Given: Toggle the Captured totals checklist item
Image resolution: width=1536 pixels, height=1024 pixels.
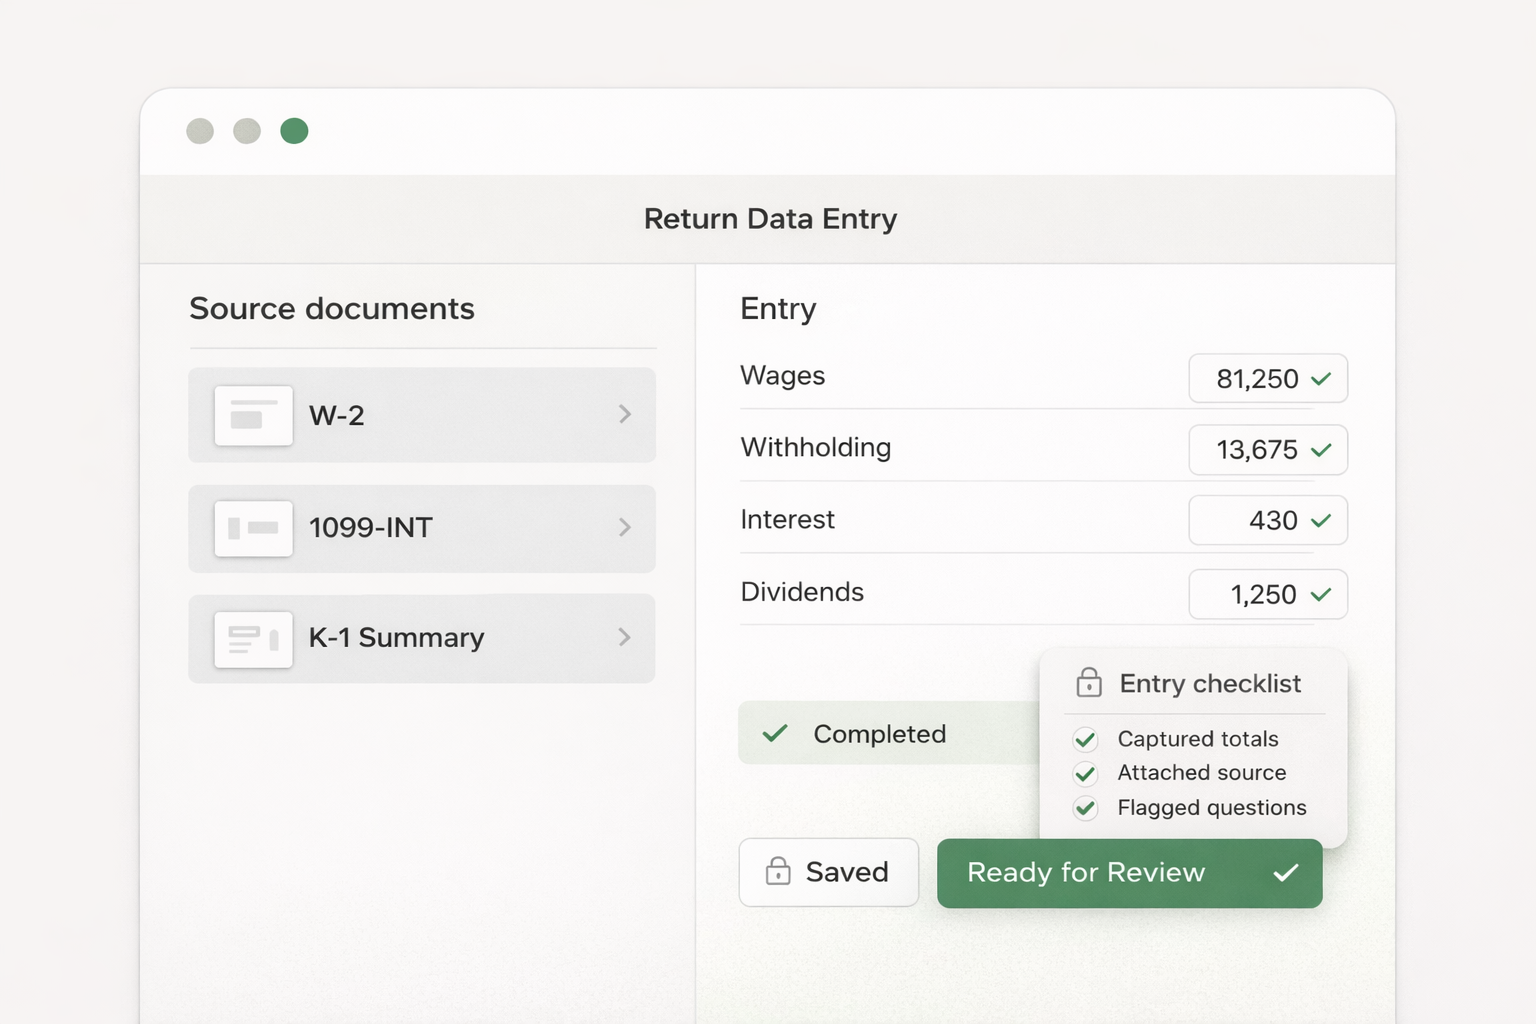Looking at the screenshot, I should point(1085,739).
